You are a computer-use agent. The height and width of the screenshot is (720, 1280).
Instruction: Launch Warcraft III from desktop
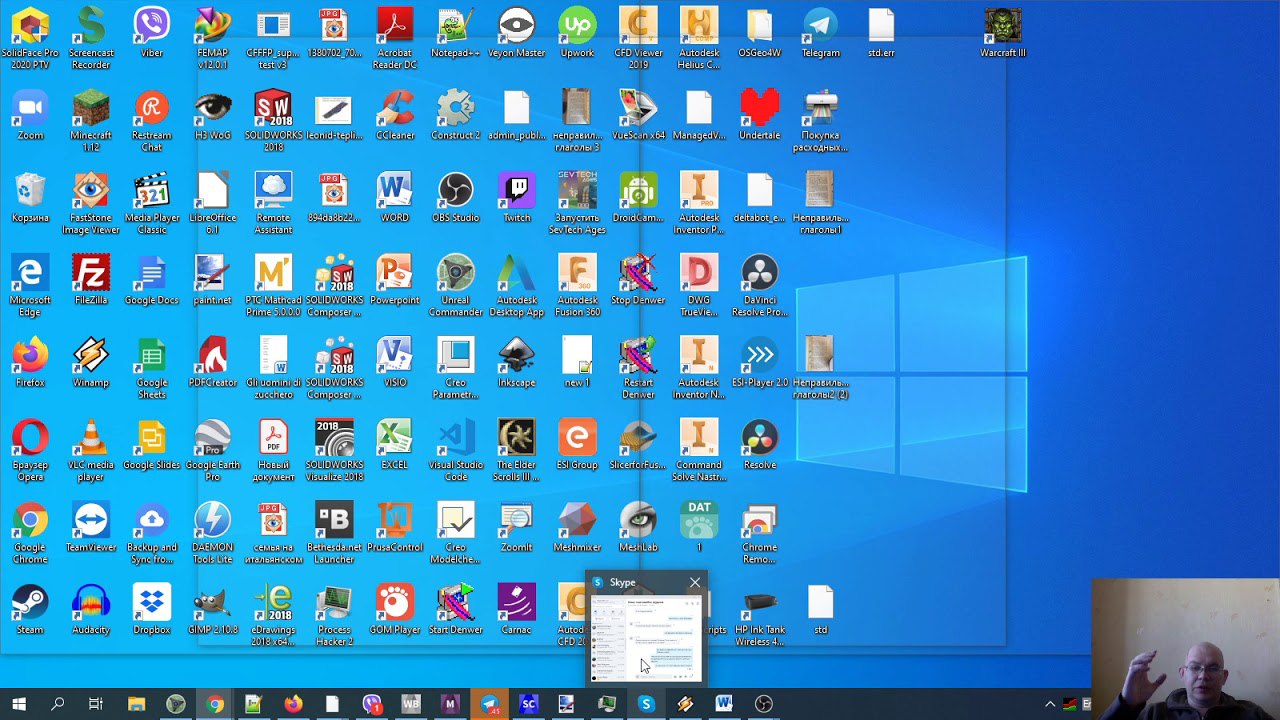[1003, 33]
